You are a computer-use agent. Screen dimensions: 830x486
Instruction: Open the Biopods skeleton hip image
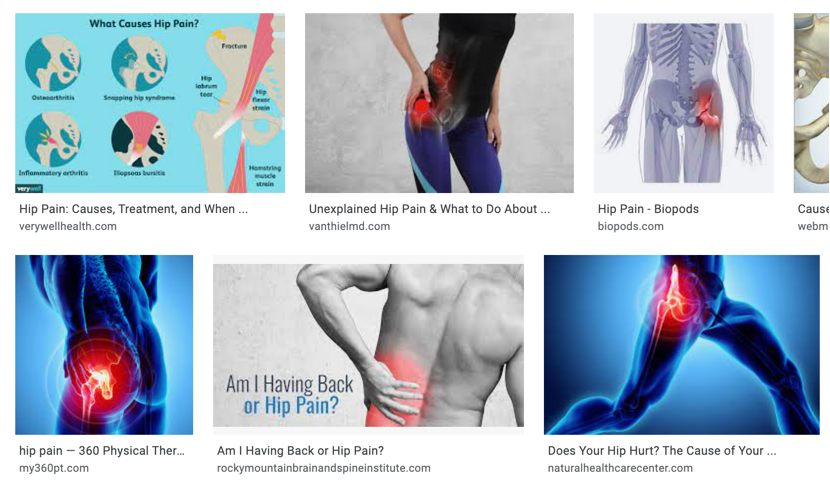coord(683,103)
